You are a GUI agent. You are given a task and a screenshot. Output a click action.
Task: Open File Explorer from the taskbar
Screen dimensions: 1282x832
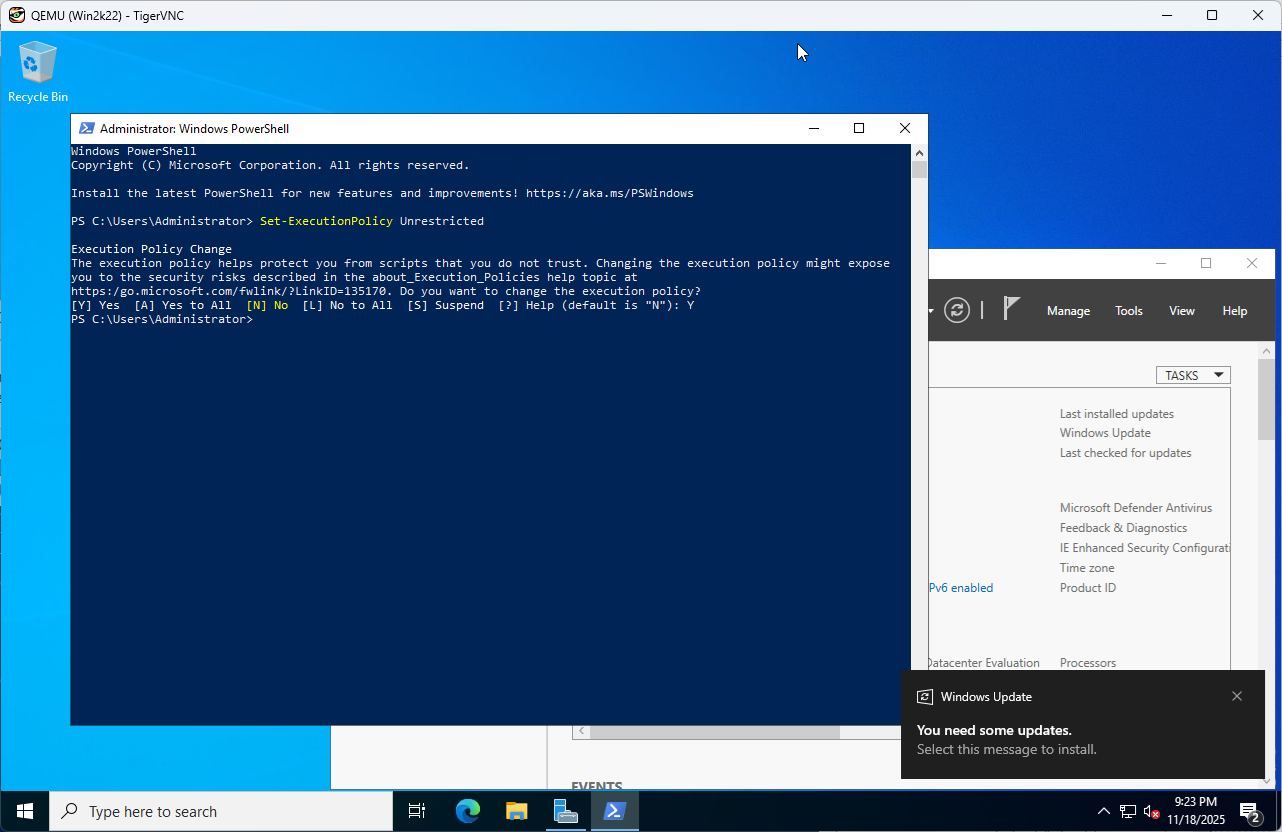(516, 811)
